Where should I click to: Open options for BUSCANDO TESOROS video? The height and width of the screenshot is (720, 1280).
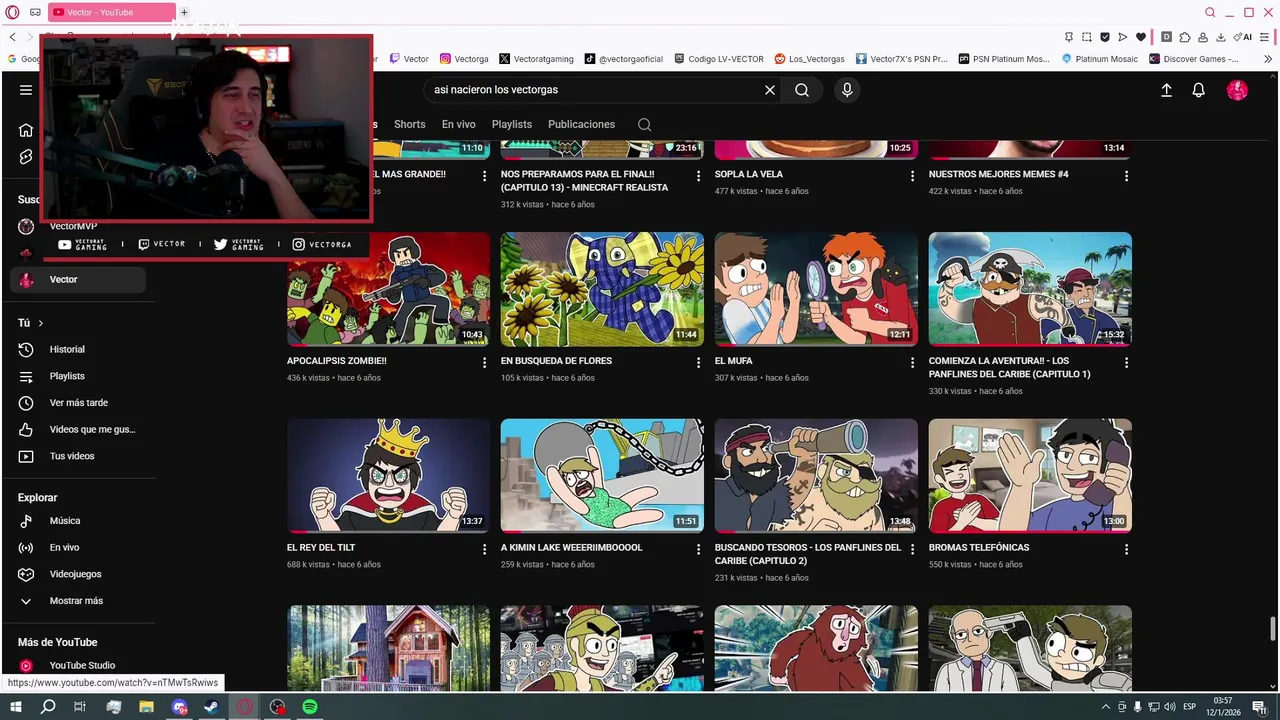pos(912,550)
